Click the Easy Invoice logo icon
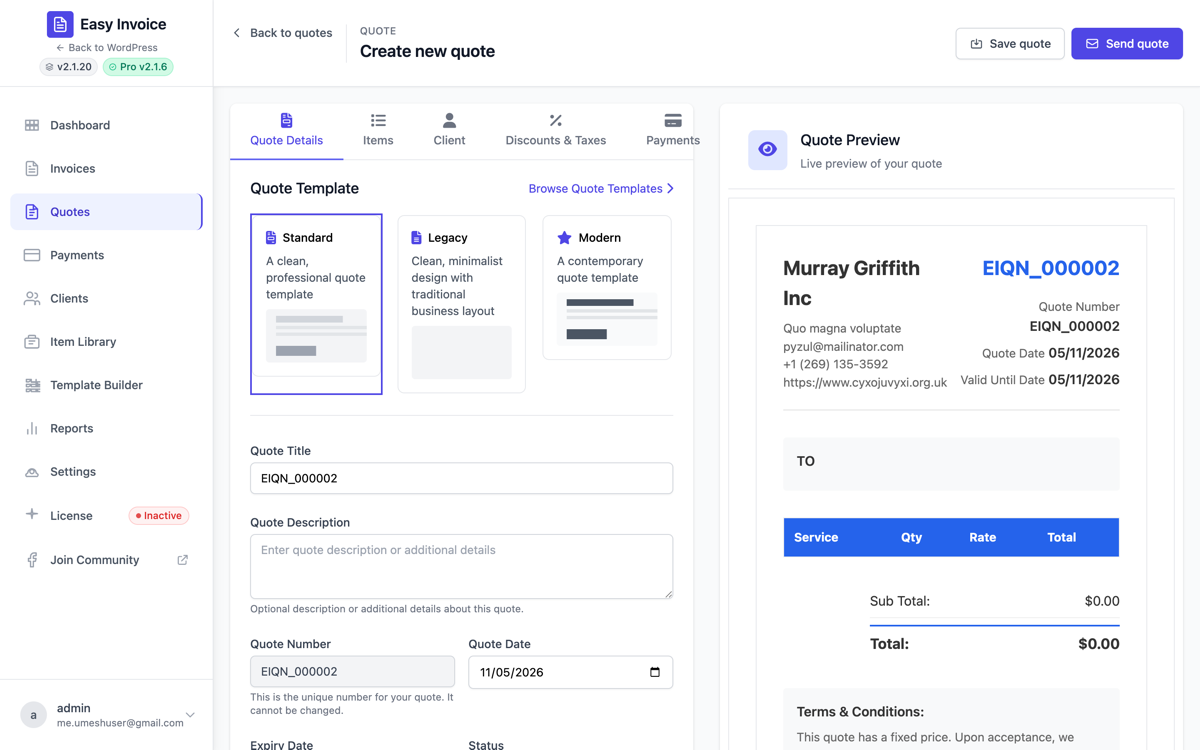 pyautogui.click(x=60, y=24)
